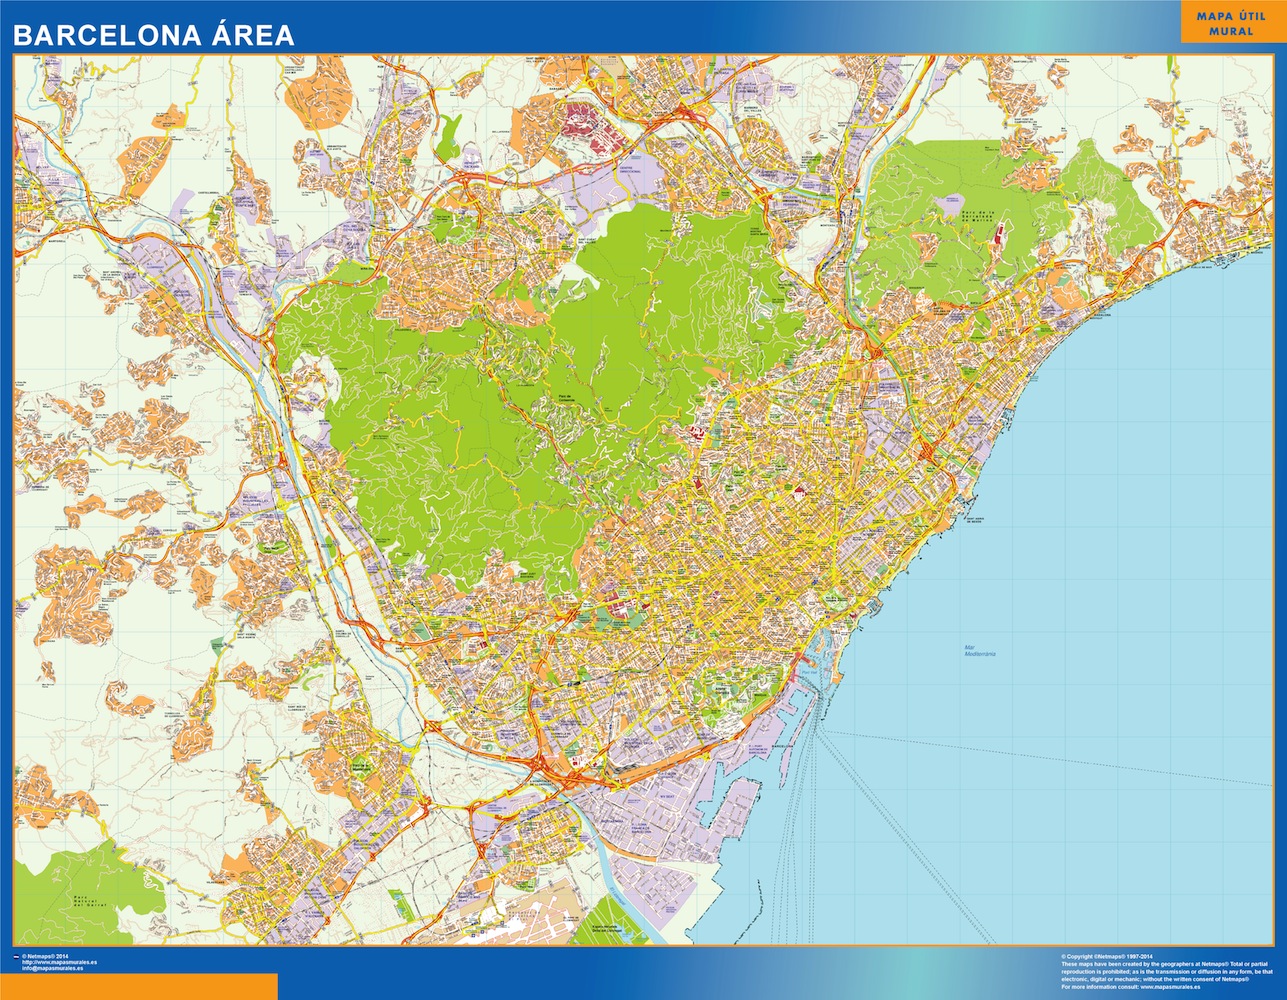Click the orange bar in the bottom-left footer
Image resolution: width=1287 pixels, height=1000 pixels.
coord(138,987)
